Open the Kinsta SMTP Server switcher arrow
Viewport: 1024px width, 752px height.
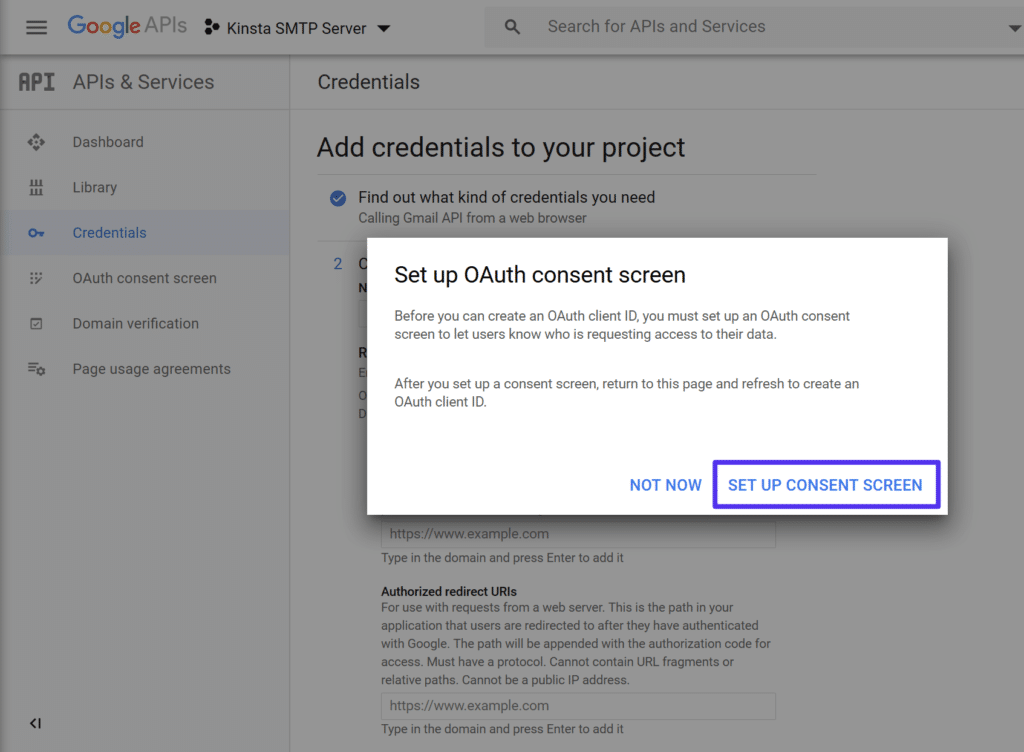[x=383, y=28]
